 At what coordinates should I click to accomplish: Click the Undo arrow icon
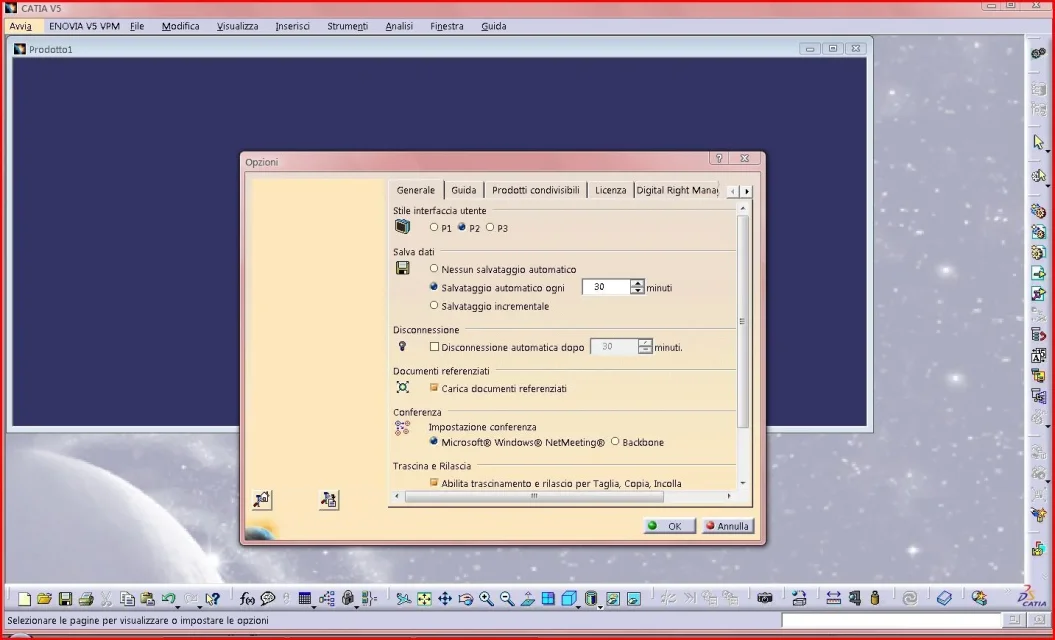pyautogui.click(x=168, y=598)
